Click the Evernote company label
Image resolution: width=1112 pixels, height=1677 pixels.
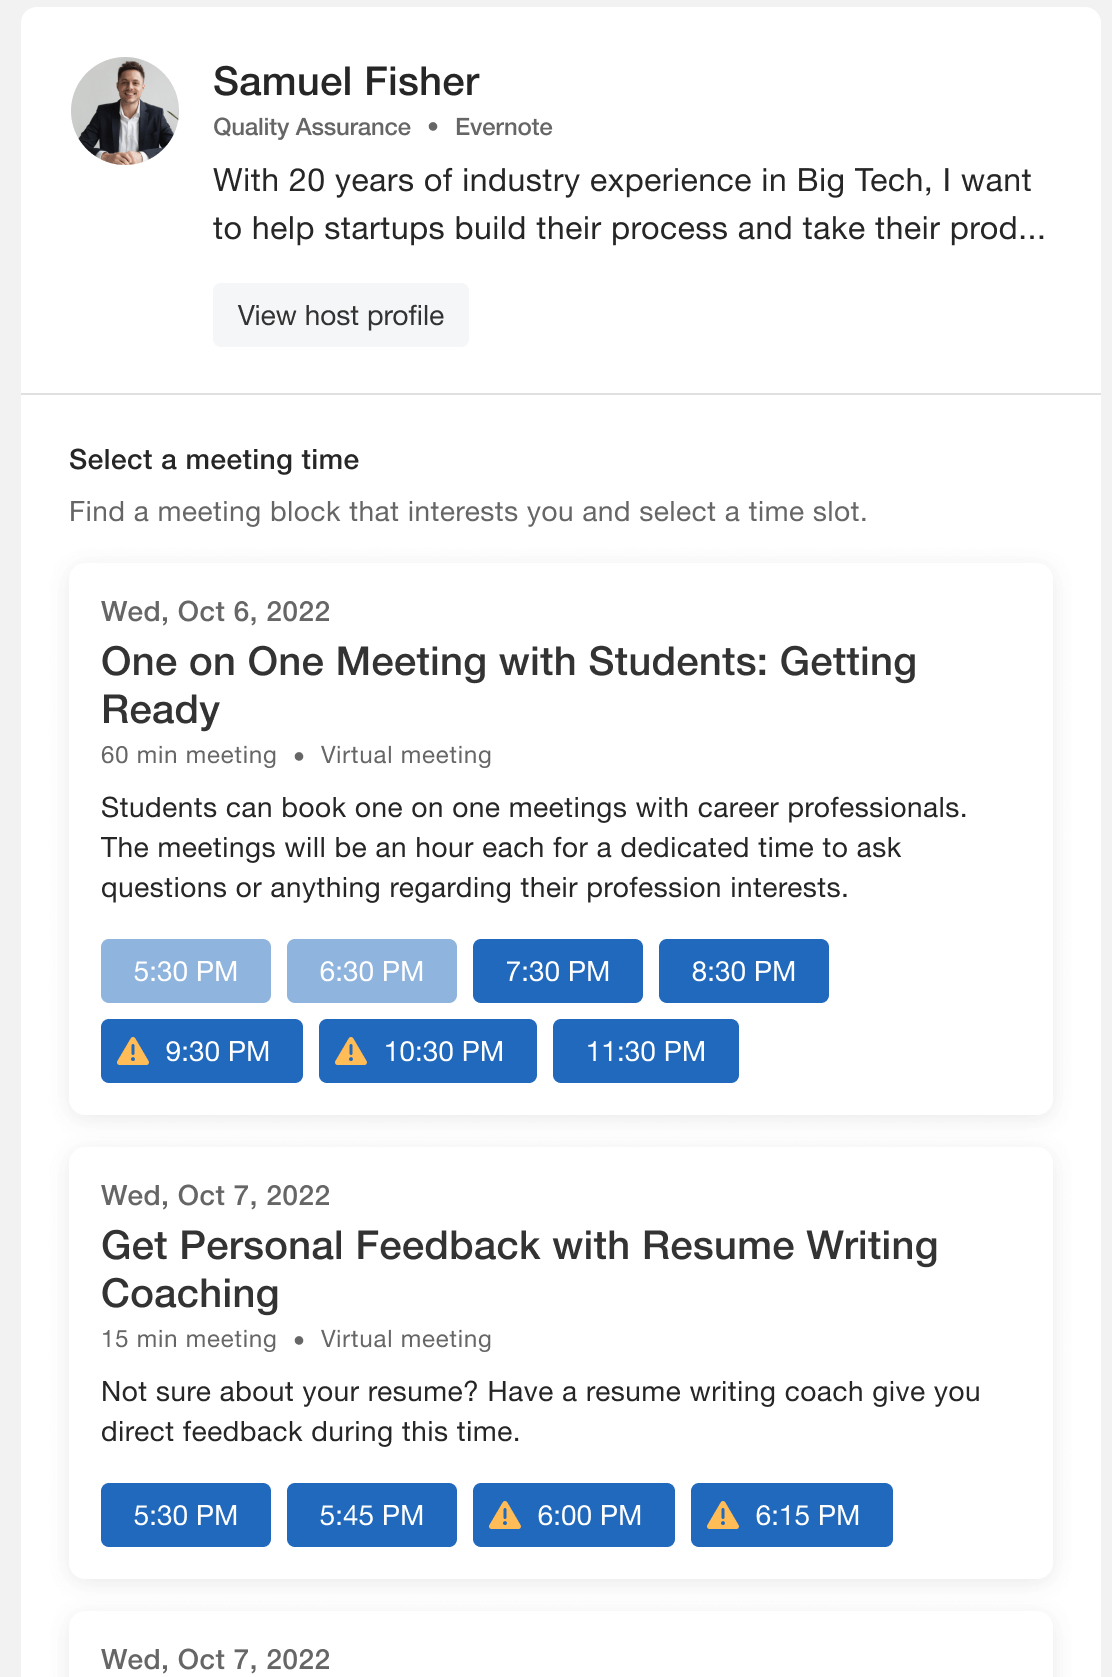pos(503,127)
